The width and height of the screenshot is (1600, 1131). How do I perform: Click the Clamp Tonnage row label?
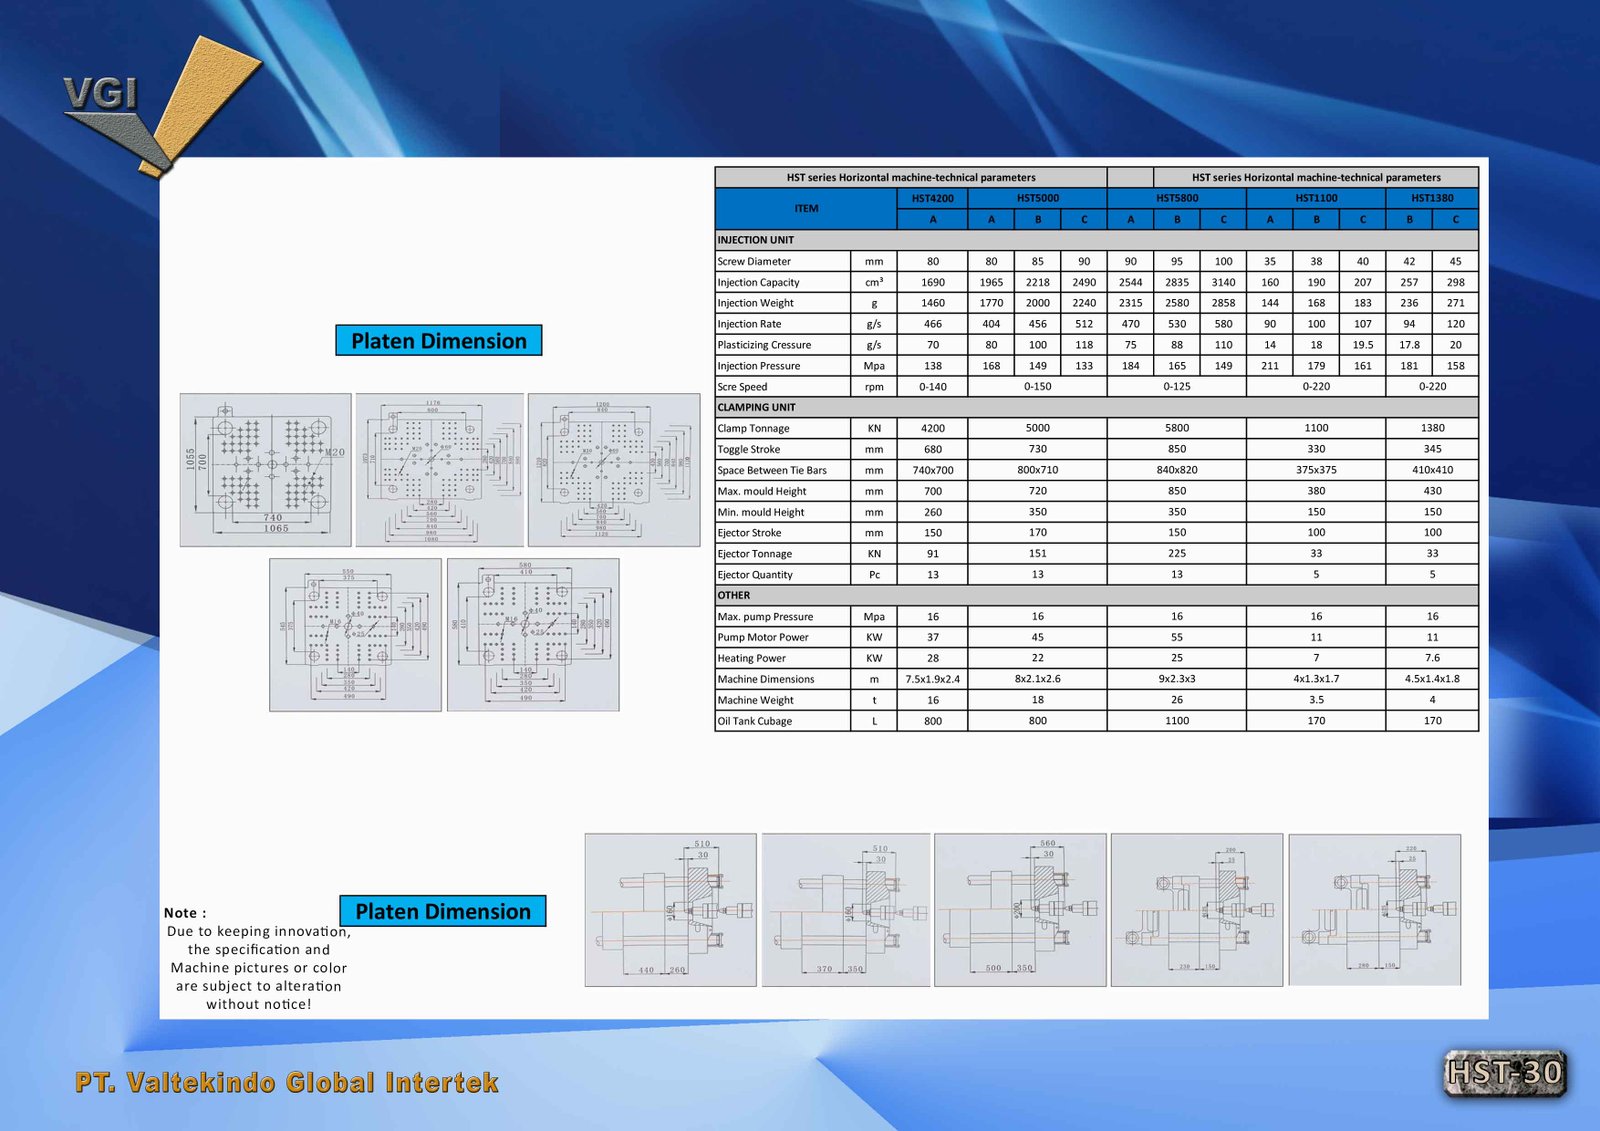pos(753,428)
